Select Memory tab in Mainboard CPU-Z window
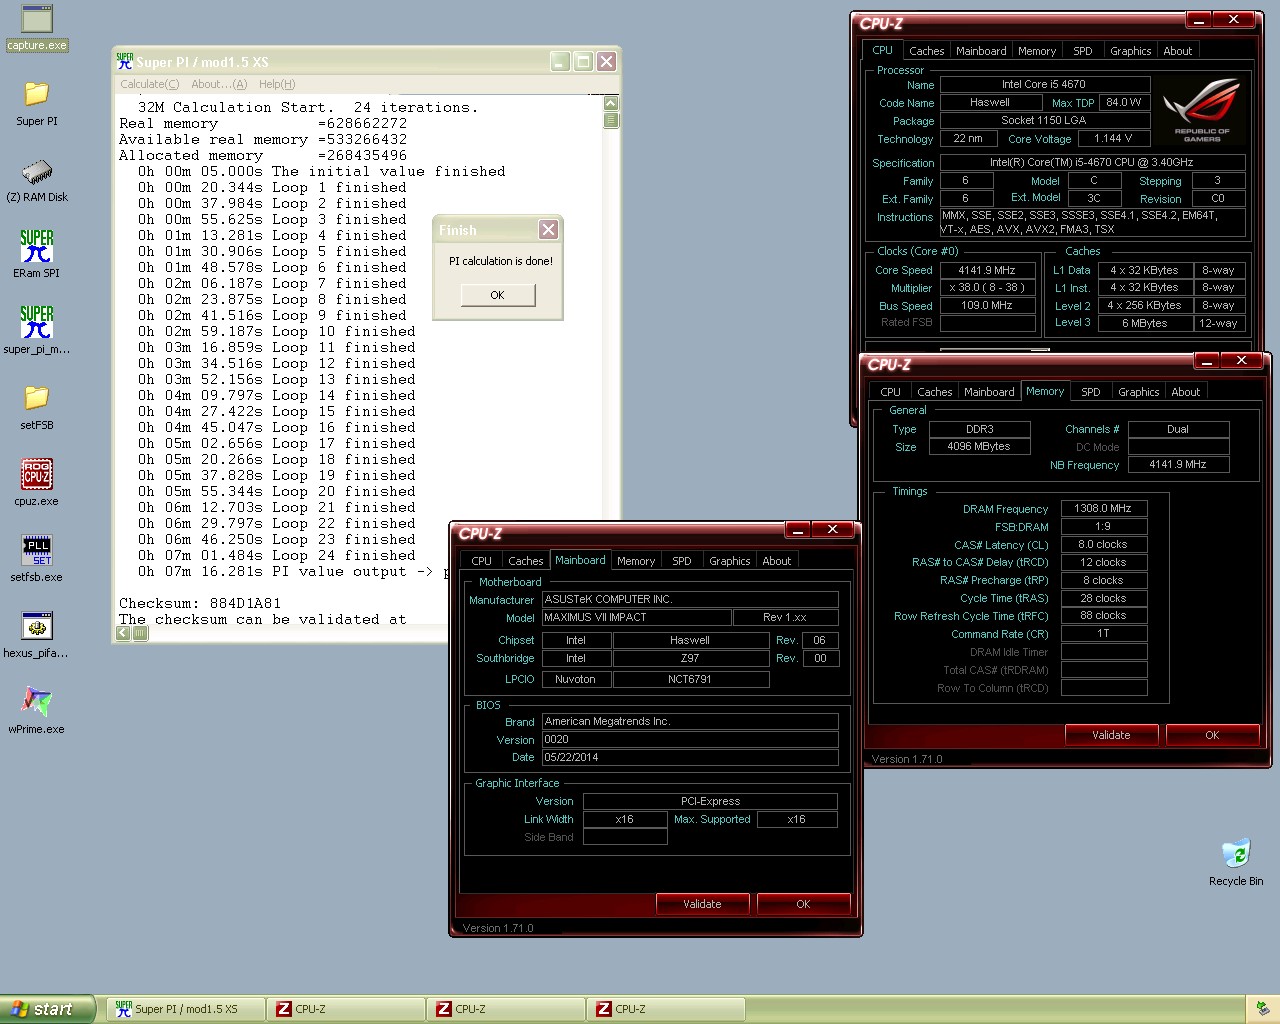Viewport: 1280px width, 1024px height. pos(636,561)
